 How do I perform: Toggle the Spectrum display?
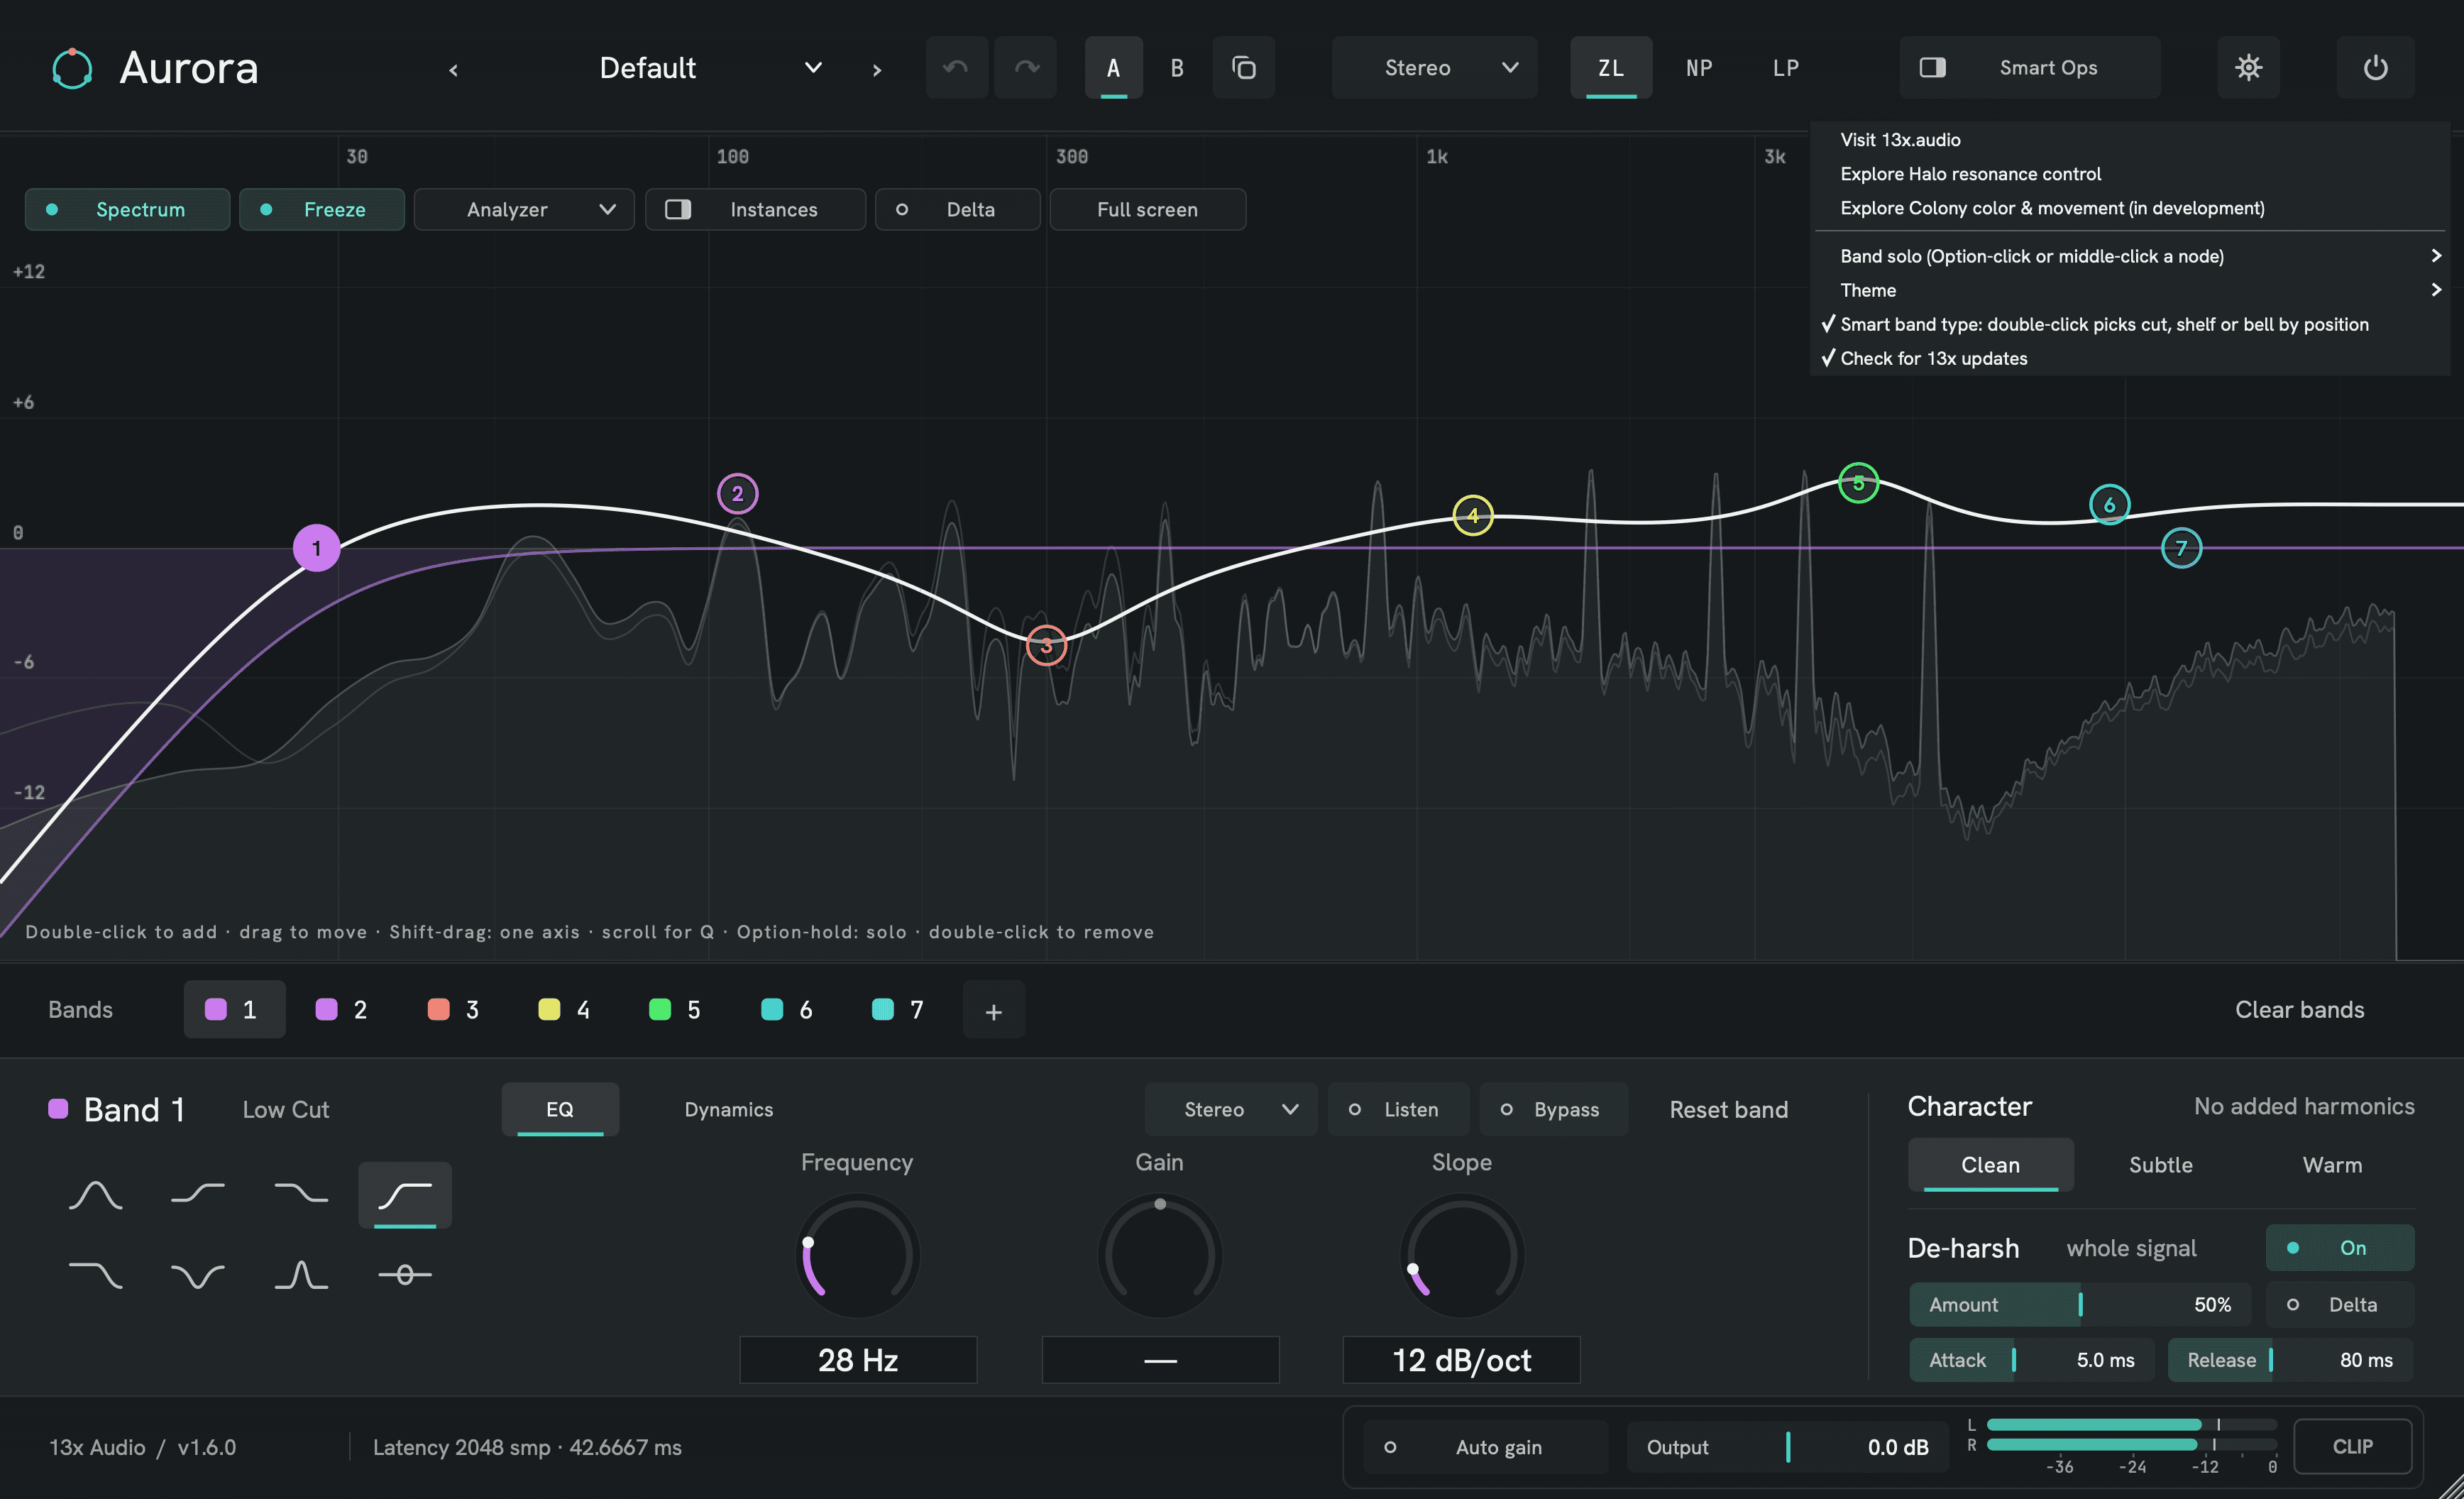[127, 209]
